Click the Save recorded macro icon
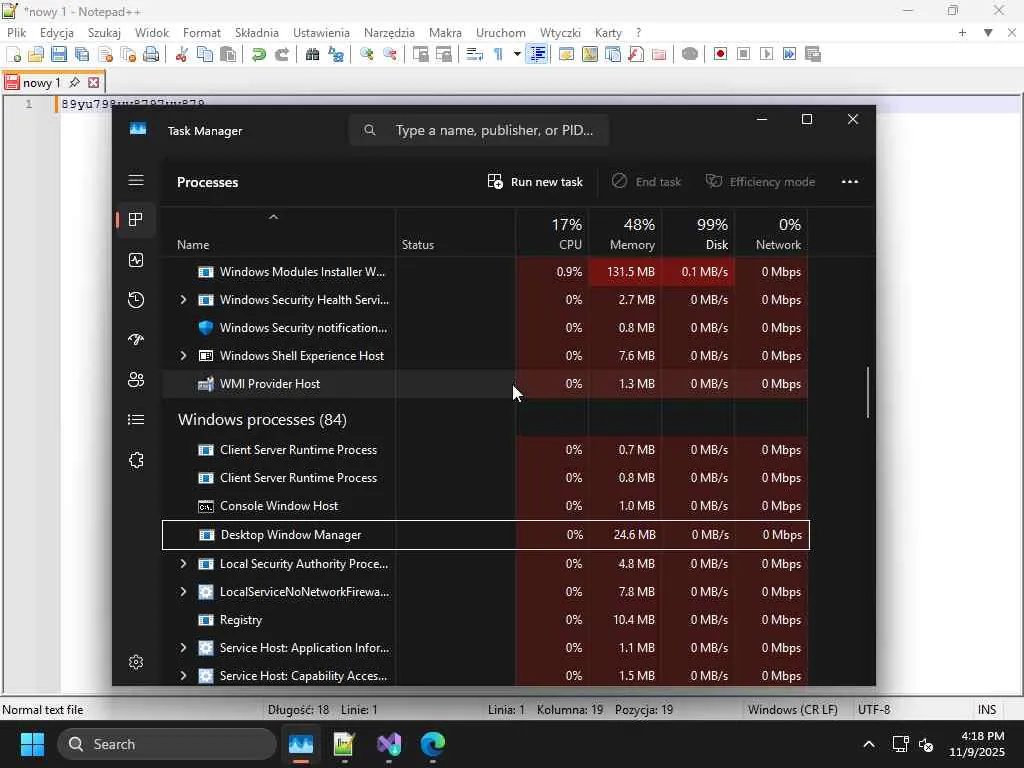1024x768 pixels. (813, 54)
